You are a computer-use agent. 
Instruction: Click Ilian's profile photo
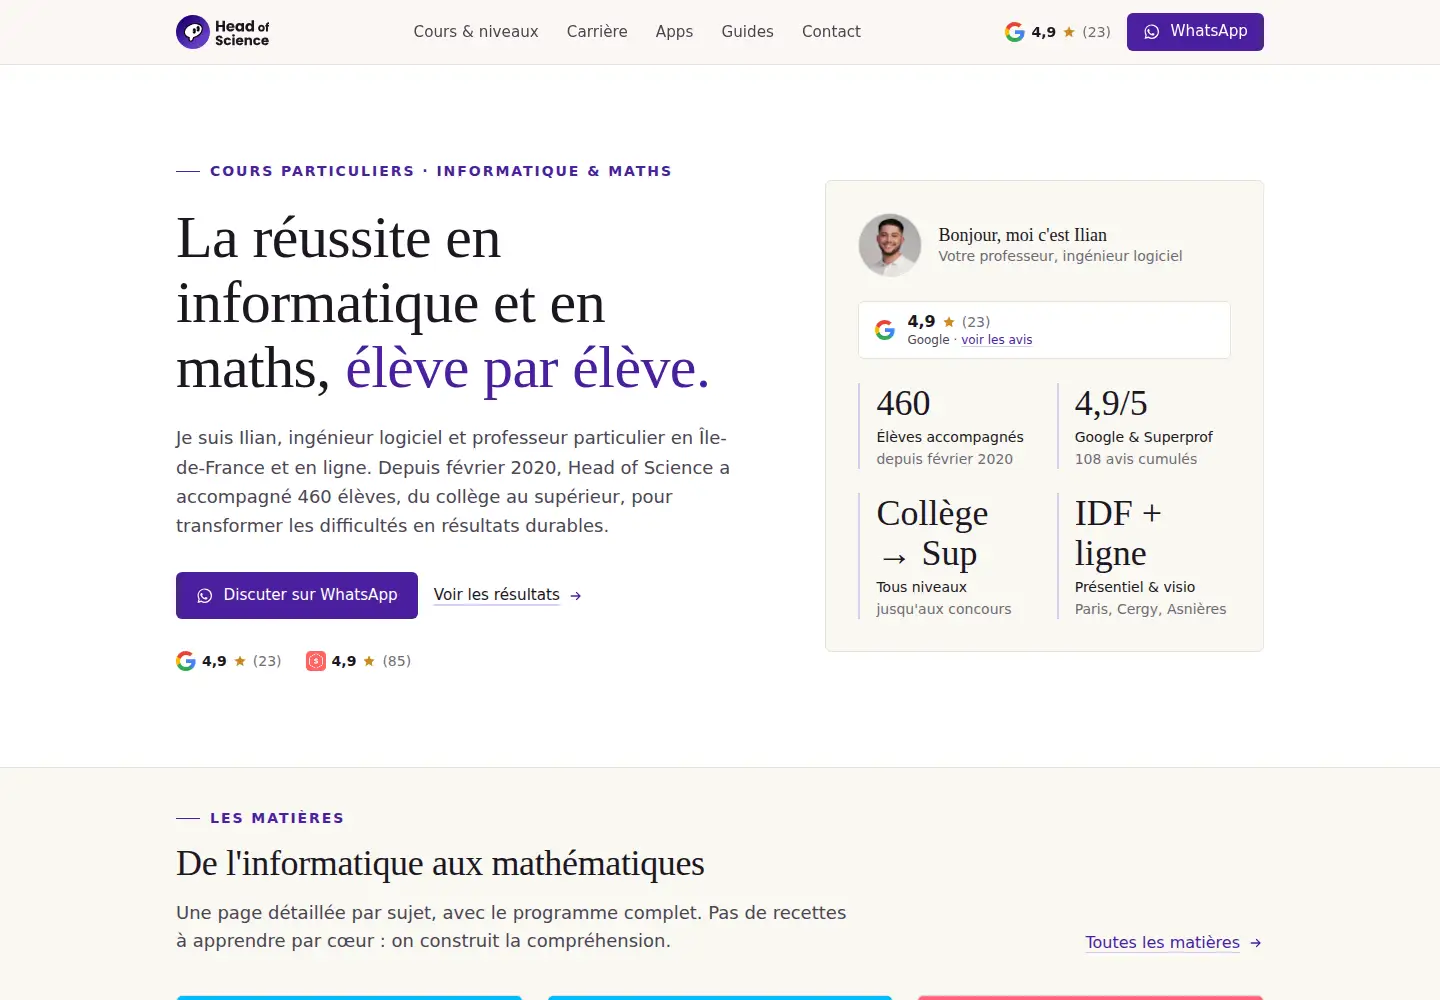tap(890, 245)
